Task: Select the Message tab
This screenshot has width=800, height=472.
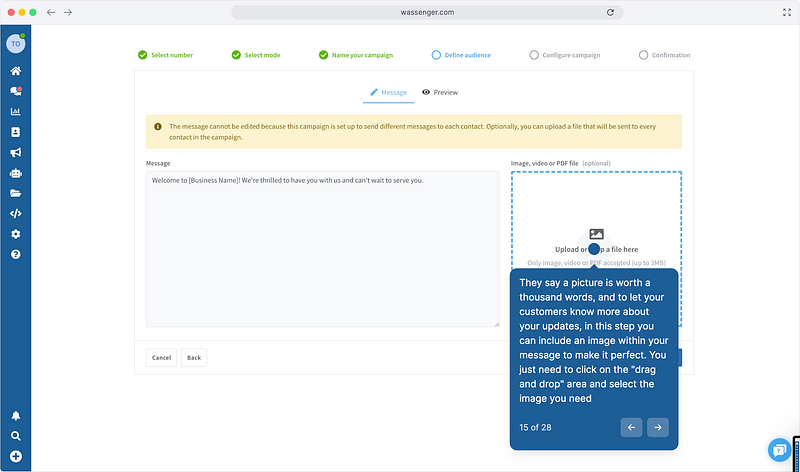Action: coord(388,92)
